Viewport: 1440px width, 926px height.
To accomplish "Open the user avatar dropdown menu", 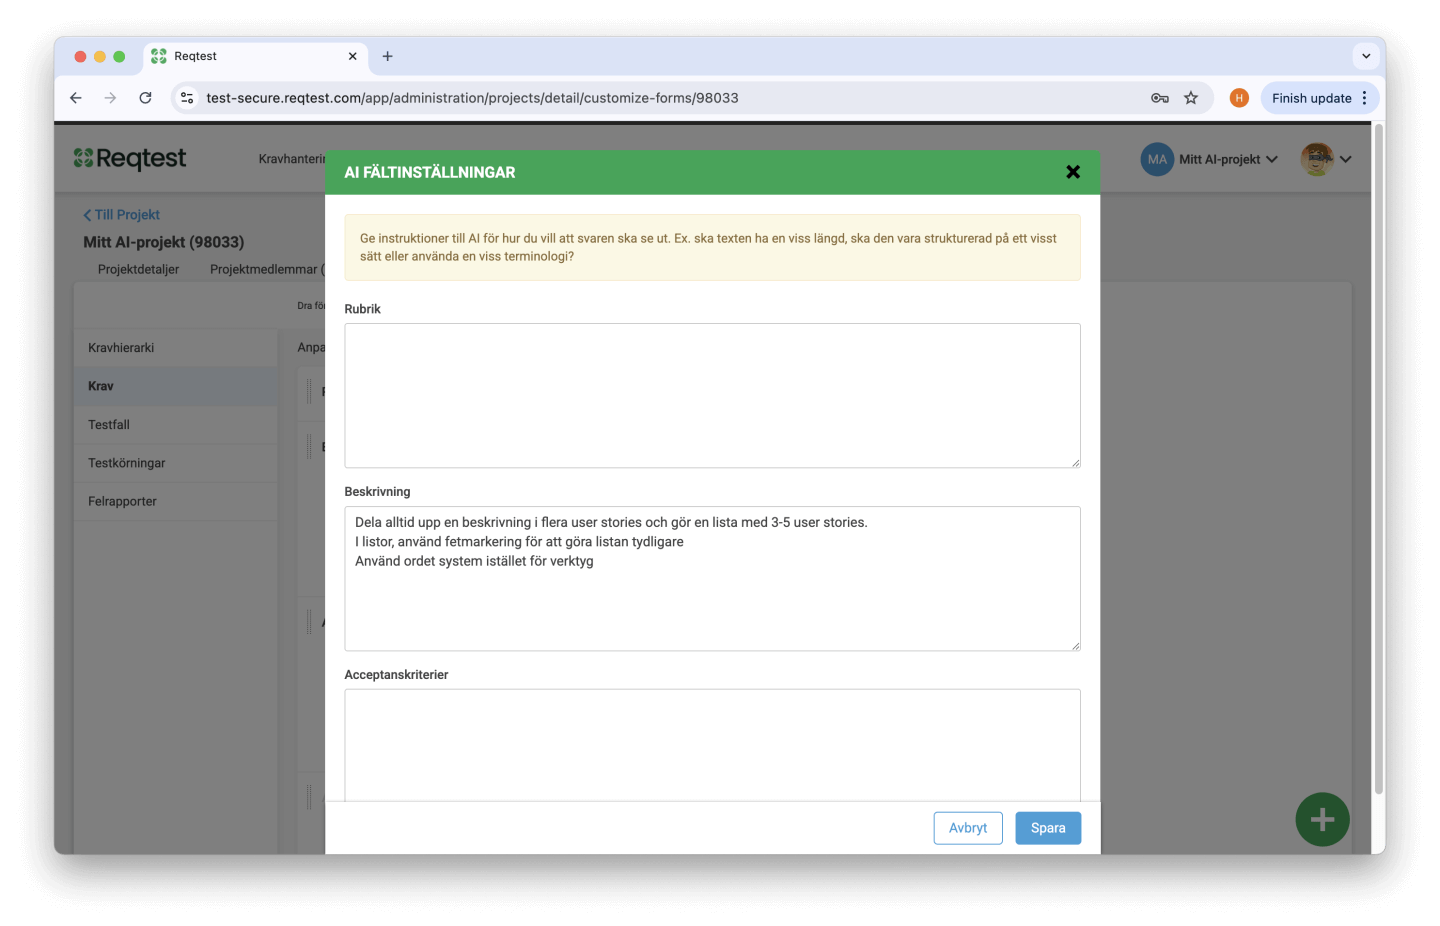I will coord(1326,159).
